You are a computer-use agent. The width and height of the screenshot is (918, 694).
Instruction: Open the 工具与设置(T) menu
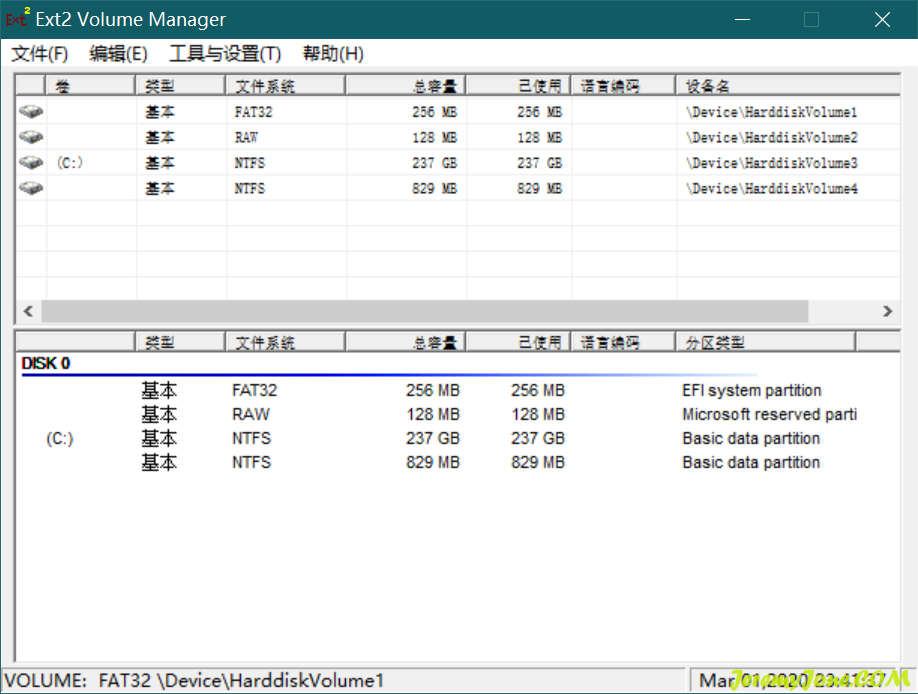coord(225,54)
